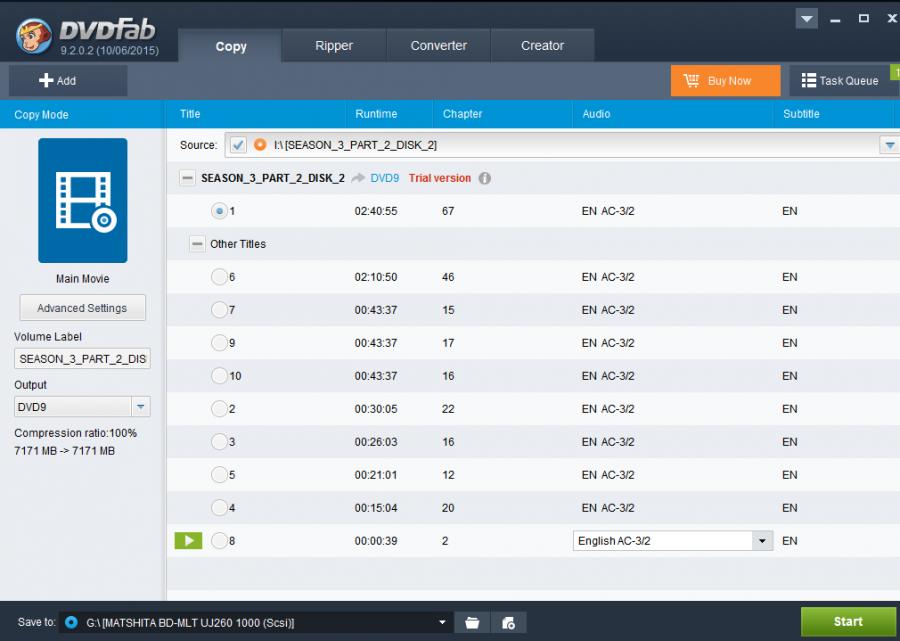Click the disc icon in Save to field
The width and height of the screenshot is (900, 641).
coord(71,622)
